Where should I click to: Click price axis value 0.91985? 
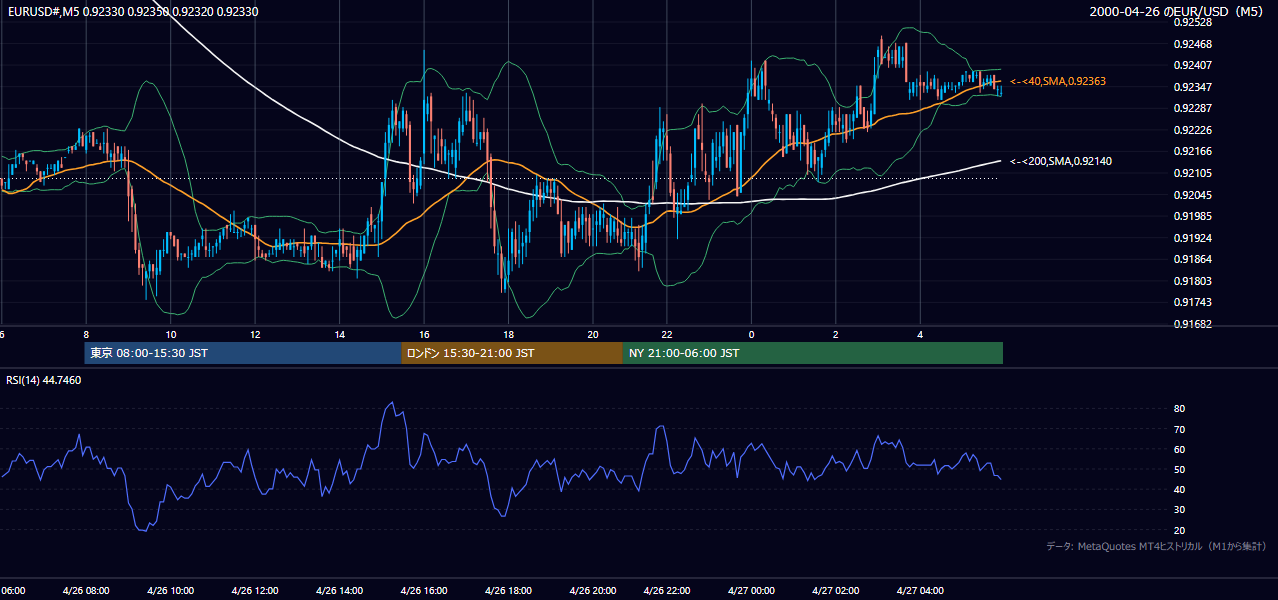pos(1194,216)
